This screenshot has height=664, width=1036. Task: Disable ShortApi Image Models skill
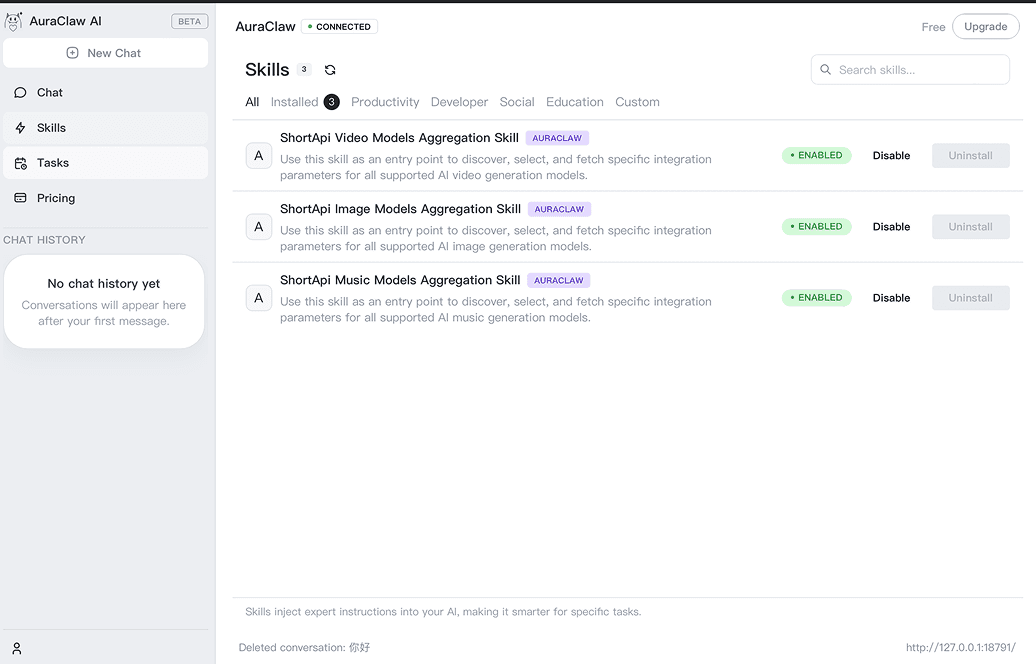[x=891, y=227]
